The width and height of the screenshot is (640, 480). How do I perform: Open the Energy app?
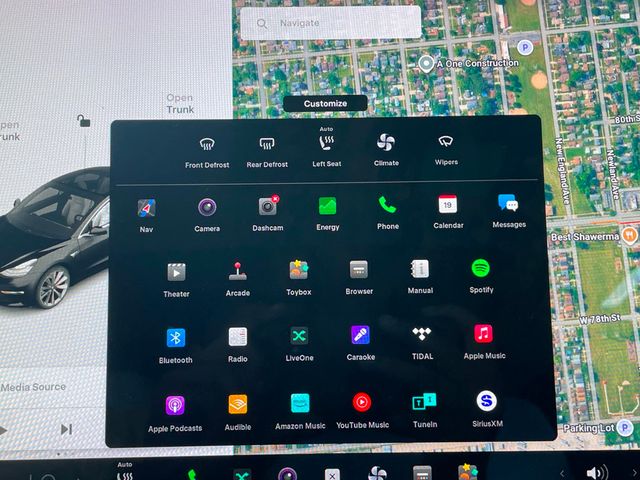327,207
